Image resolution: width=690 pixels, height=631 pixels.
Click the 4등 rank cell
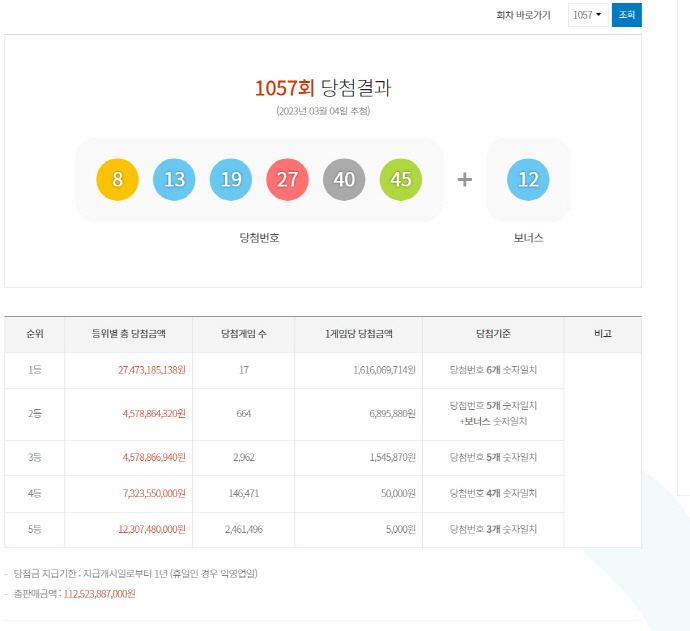pos(35,494)
